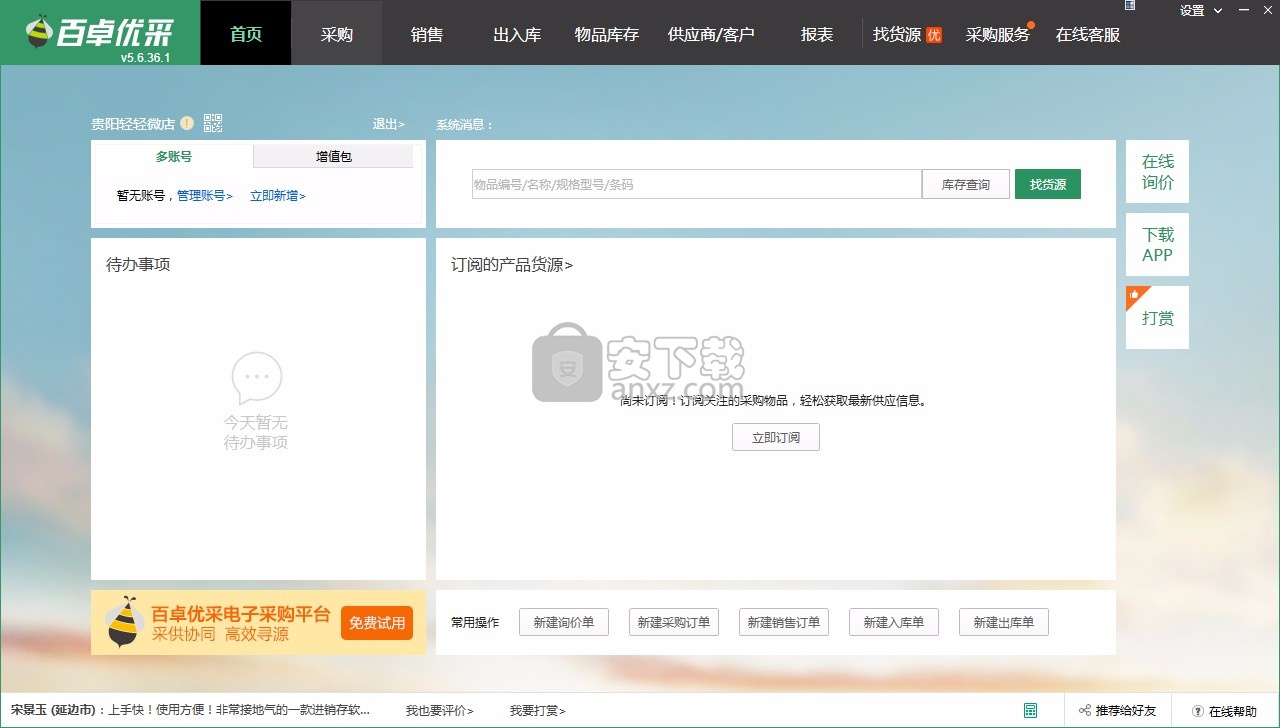
Task: Click the 库存查询 button
Action: 966,184
